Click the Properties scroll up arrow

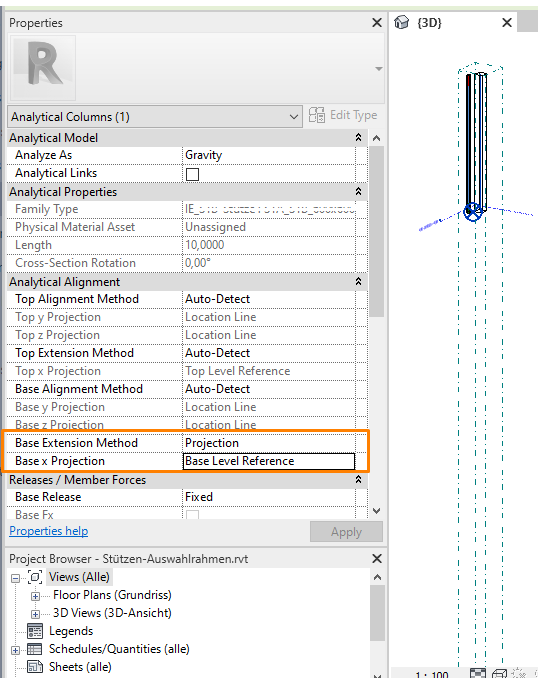(x=376, y=138)
